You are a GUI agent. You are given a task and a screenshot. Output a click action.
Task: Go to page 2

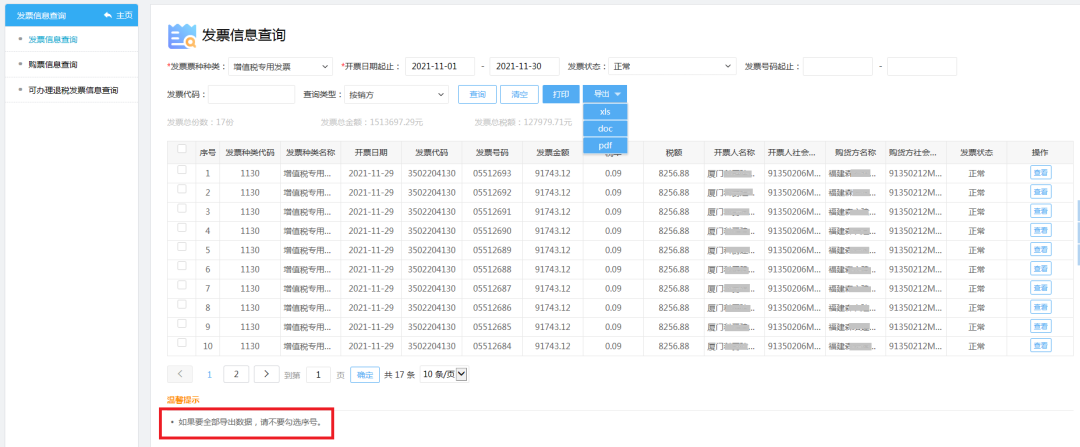(x=236, y=374)
